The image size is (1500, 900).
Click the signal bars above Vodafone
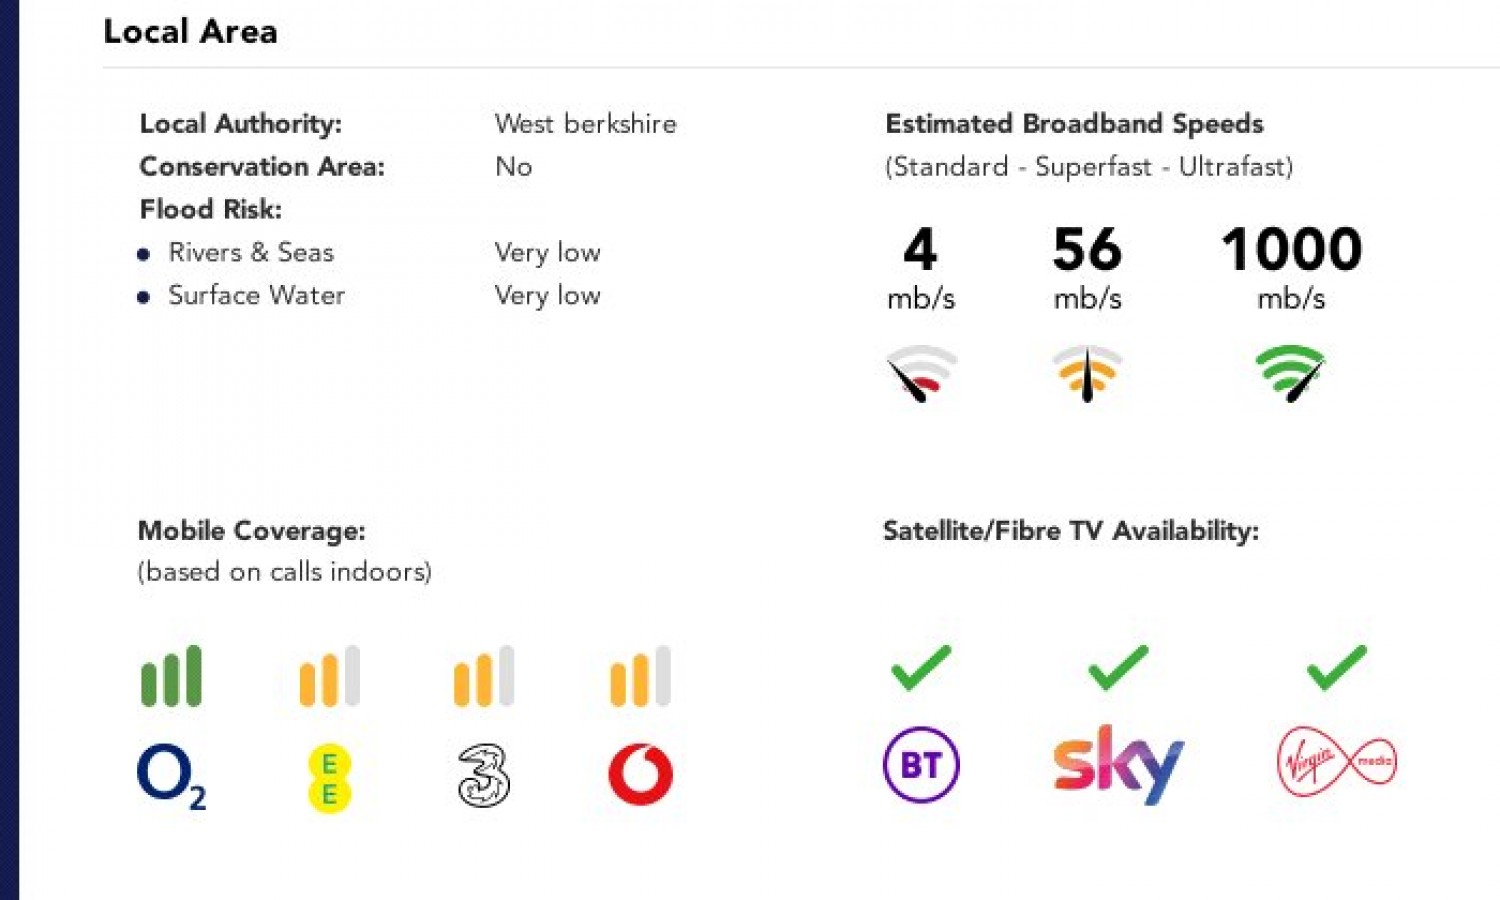click(640, 677)
